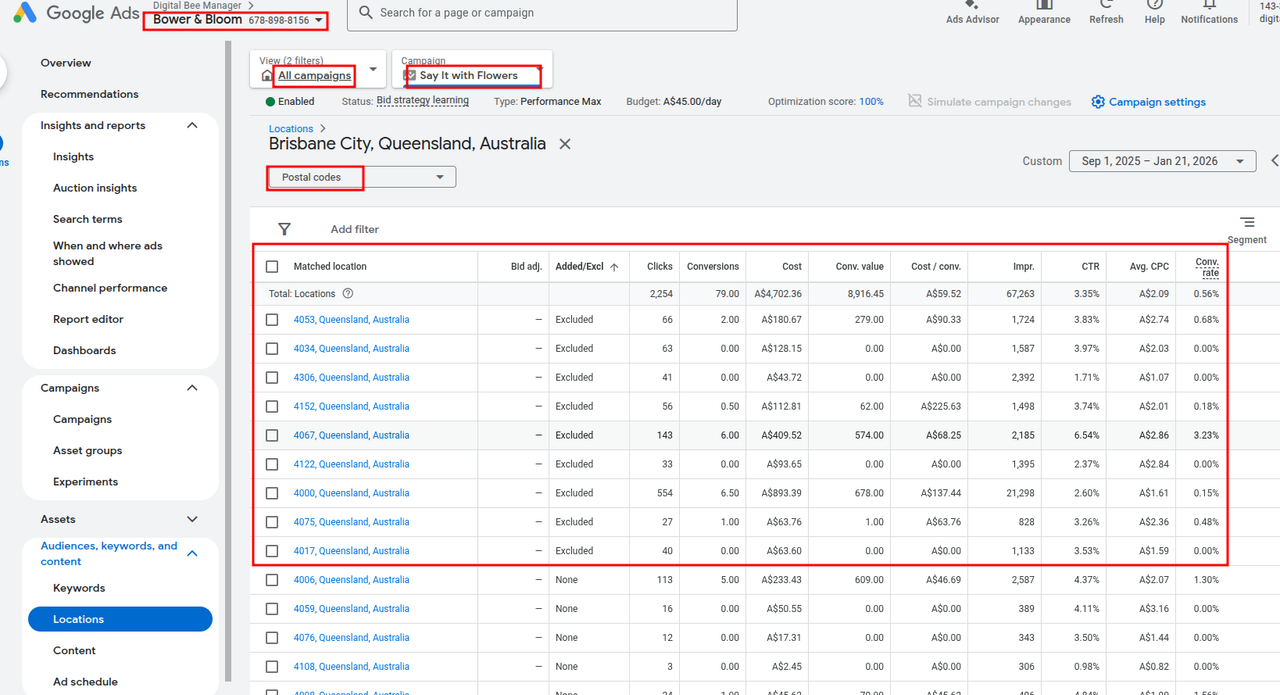Open 4017, Queensland, Australia link
Image resolution: width=1280 pixels, height=695 pixels.
click(351, 551)
